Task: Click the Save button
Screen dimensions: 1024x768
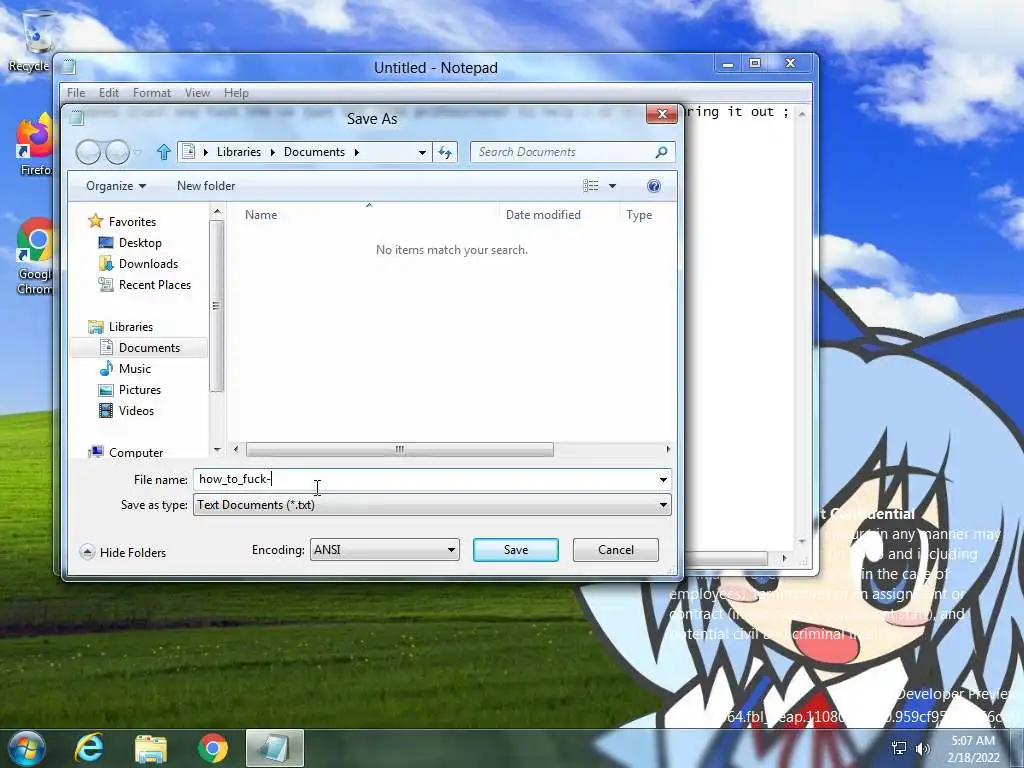Action: click(516, 550)
